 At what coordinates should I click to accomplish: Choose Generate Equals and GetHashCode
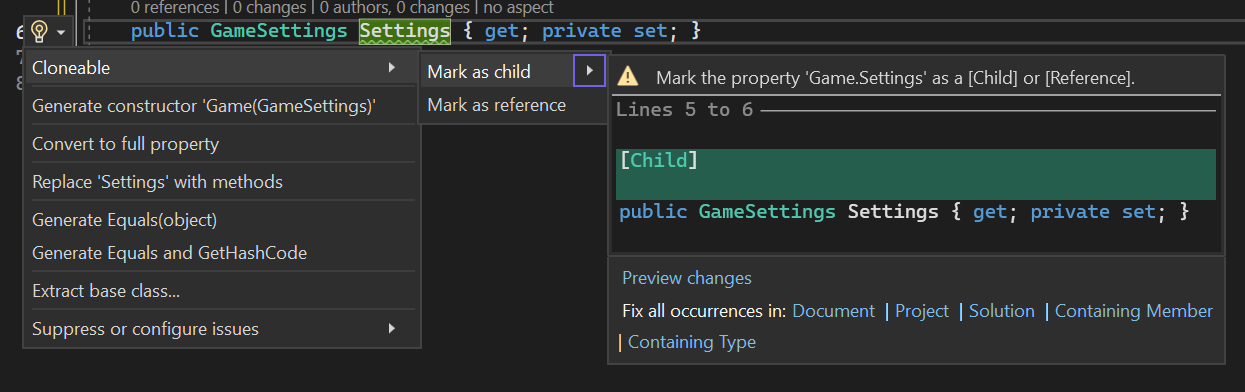tap(221, 253)
